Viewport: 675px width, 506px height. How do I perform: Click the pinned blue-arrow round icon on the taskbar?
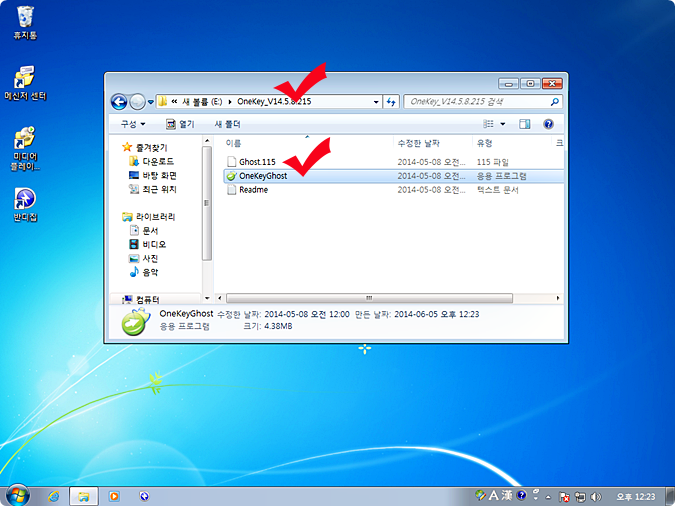144,496
